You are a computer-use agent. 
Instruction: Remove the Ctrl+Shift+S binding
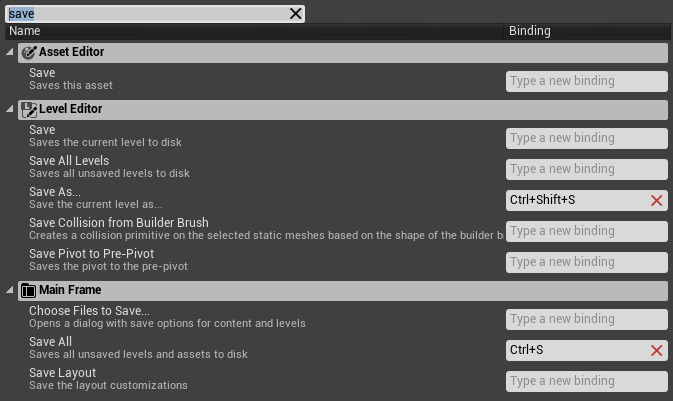(x=657, y=201)
